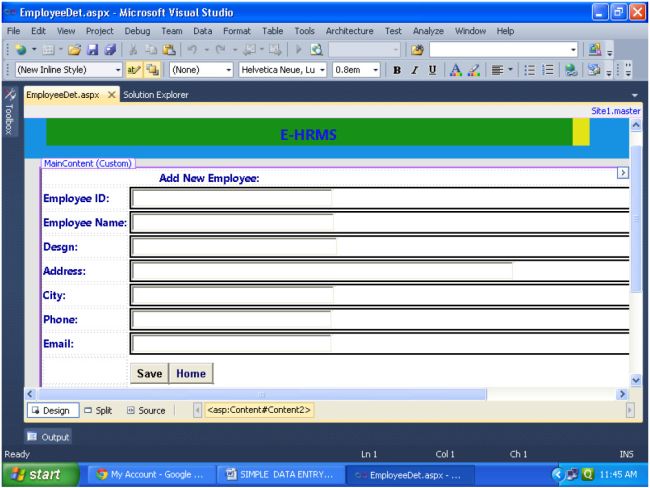Click the Address text box
The width and height of the screenshot is (650, 488).
322,272
